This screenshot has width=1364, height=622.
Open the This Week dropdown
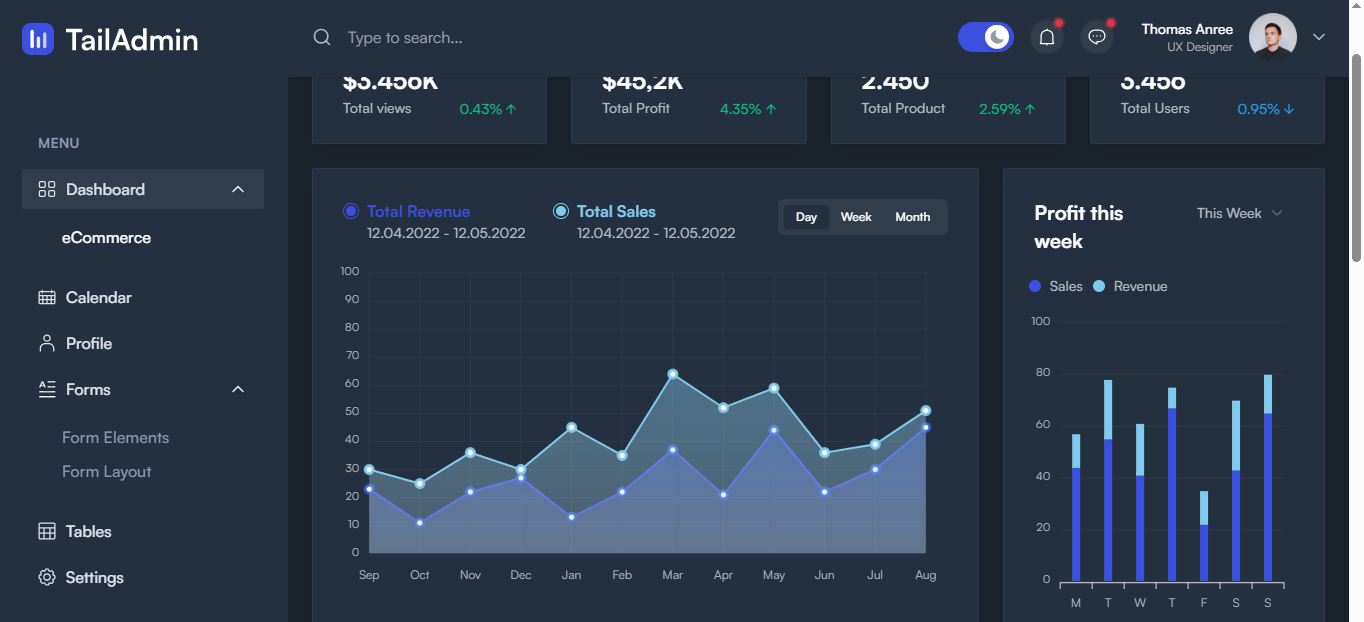1238,213
